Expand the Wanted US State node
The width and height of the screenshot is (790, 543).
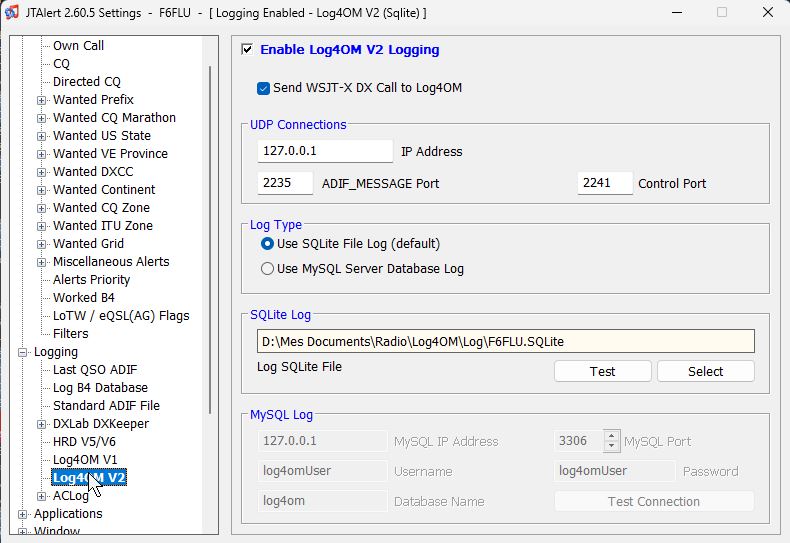(x=42, y=137)
